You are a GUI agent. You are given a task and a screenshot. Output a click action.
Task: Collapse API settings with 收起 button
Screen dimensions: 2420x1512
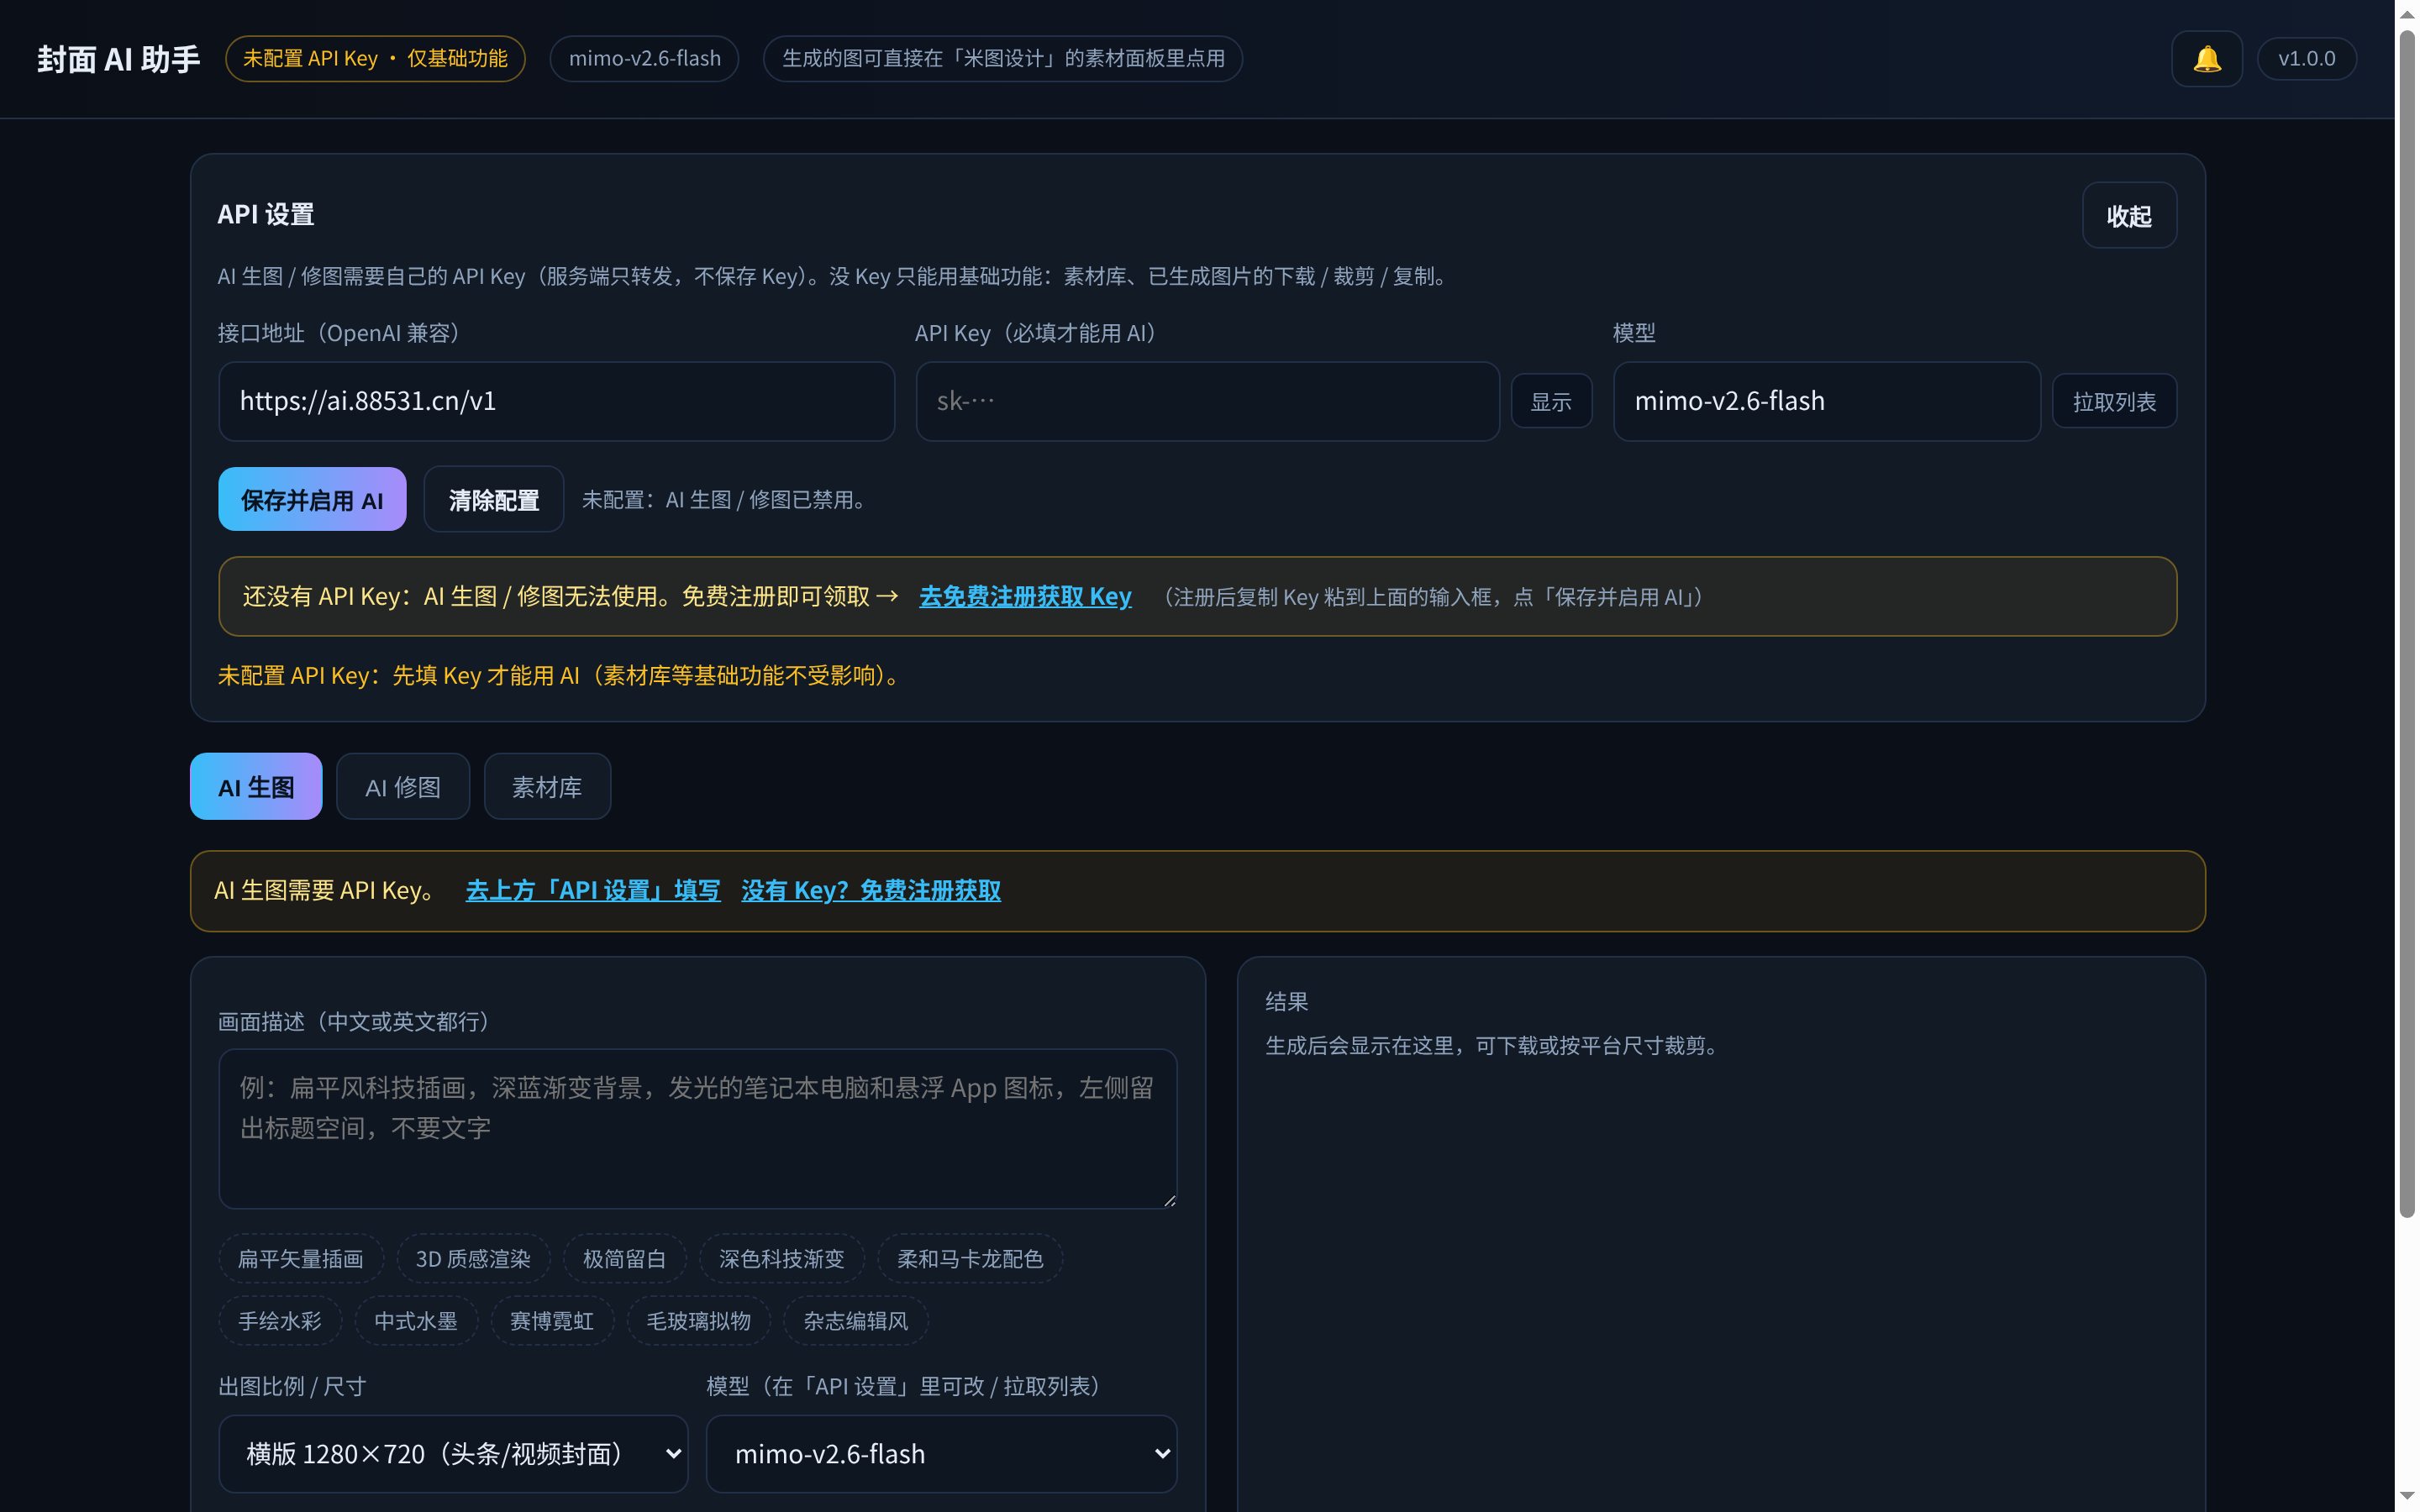[x=2129, y=216]
